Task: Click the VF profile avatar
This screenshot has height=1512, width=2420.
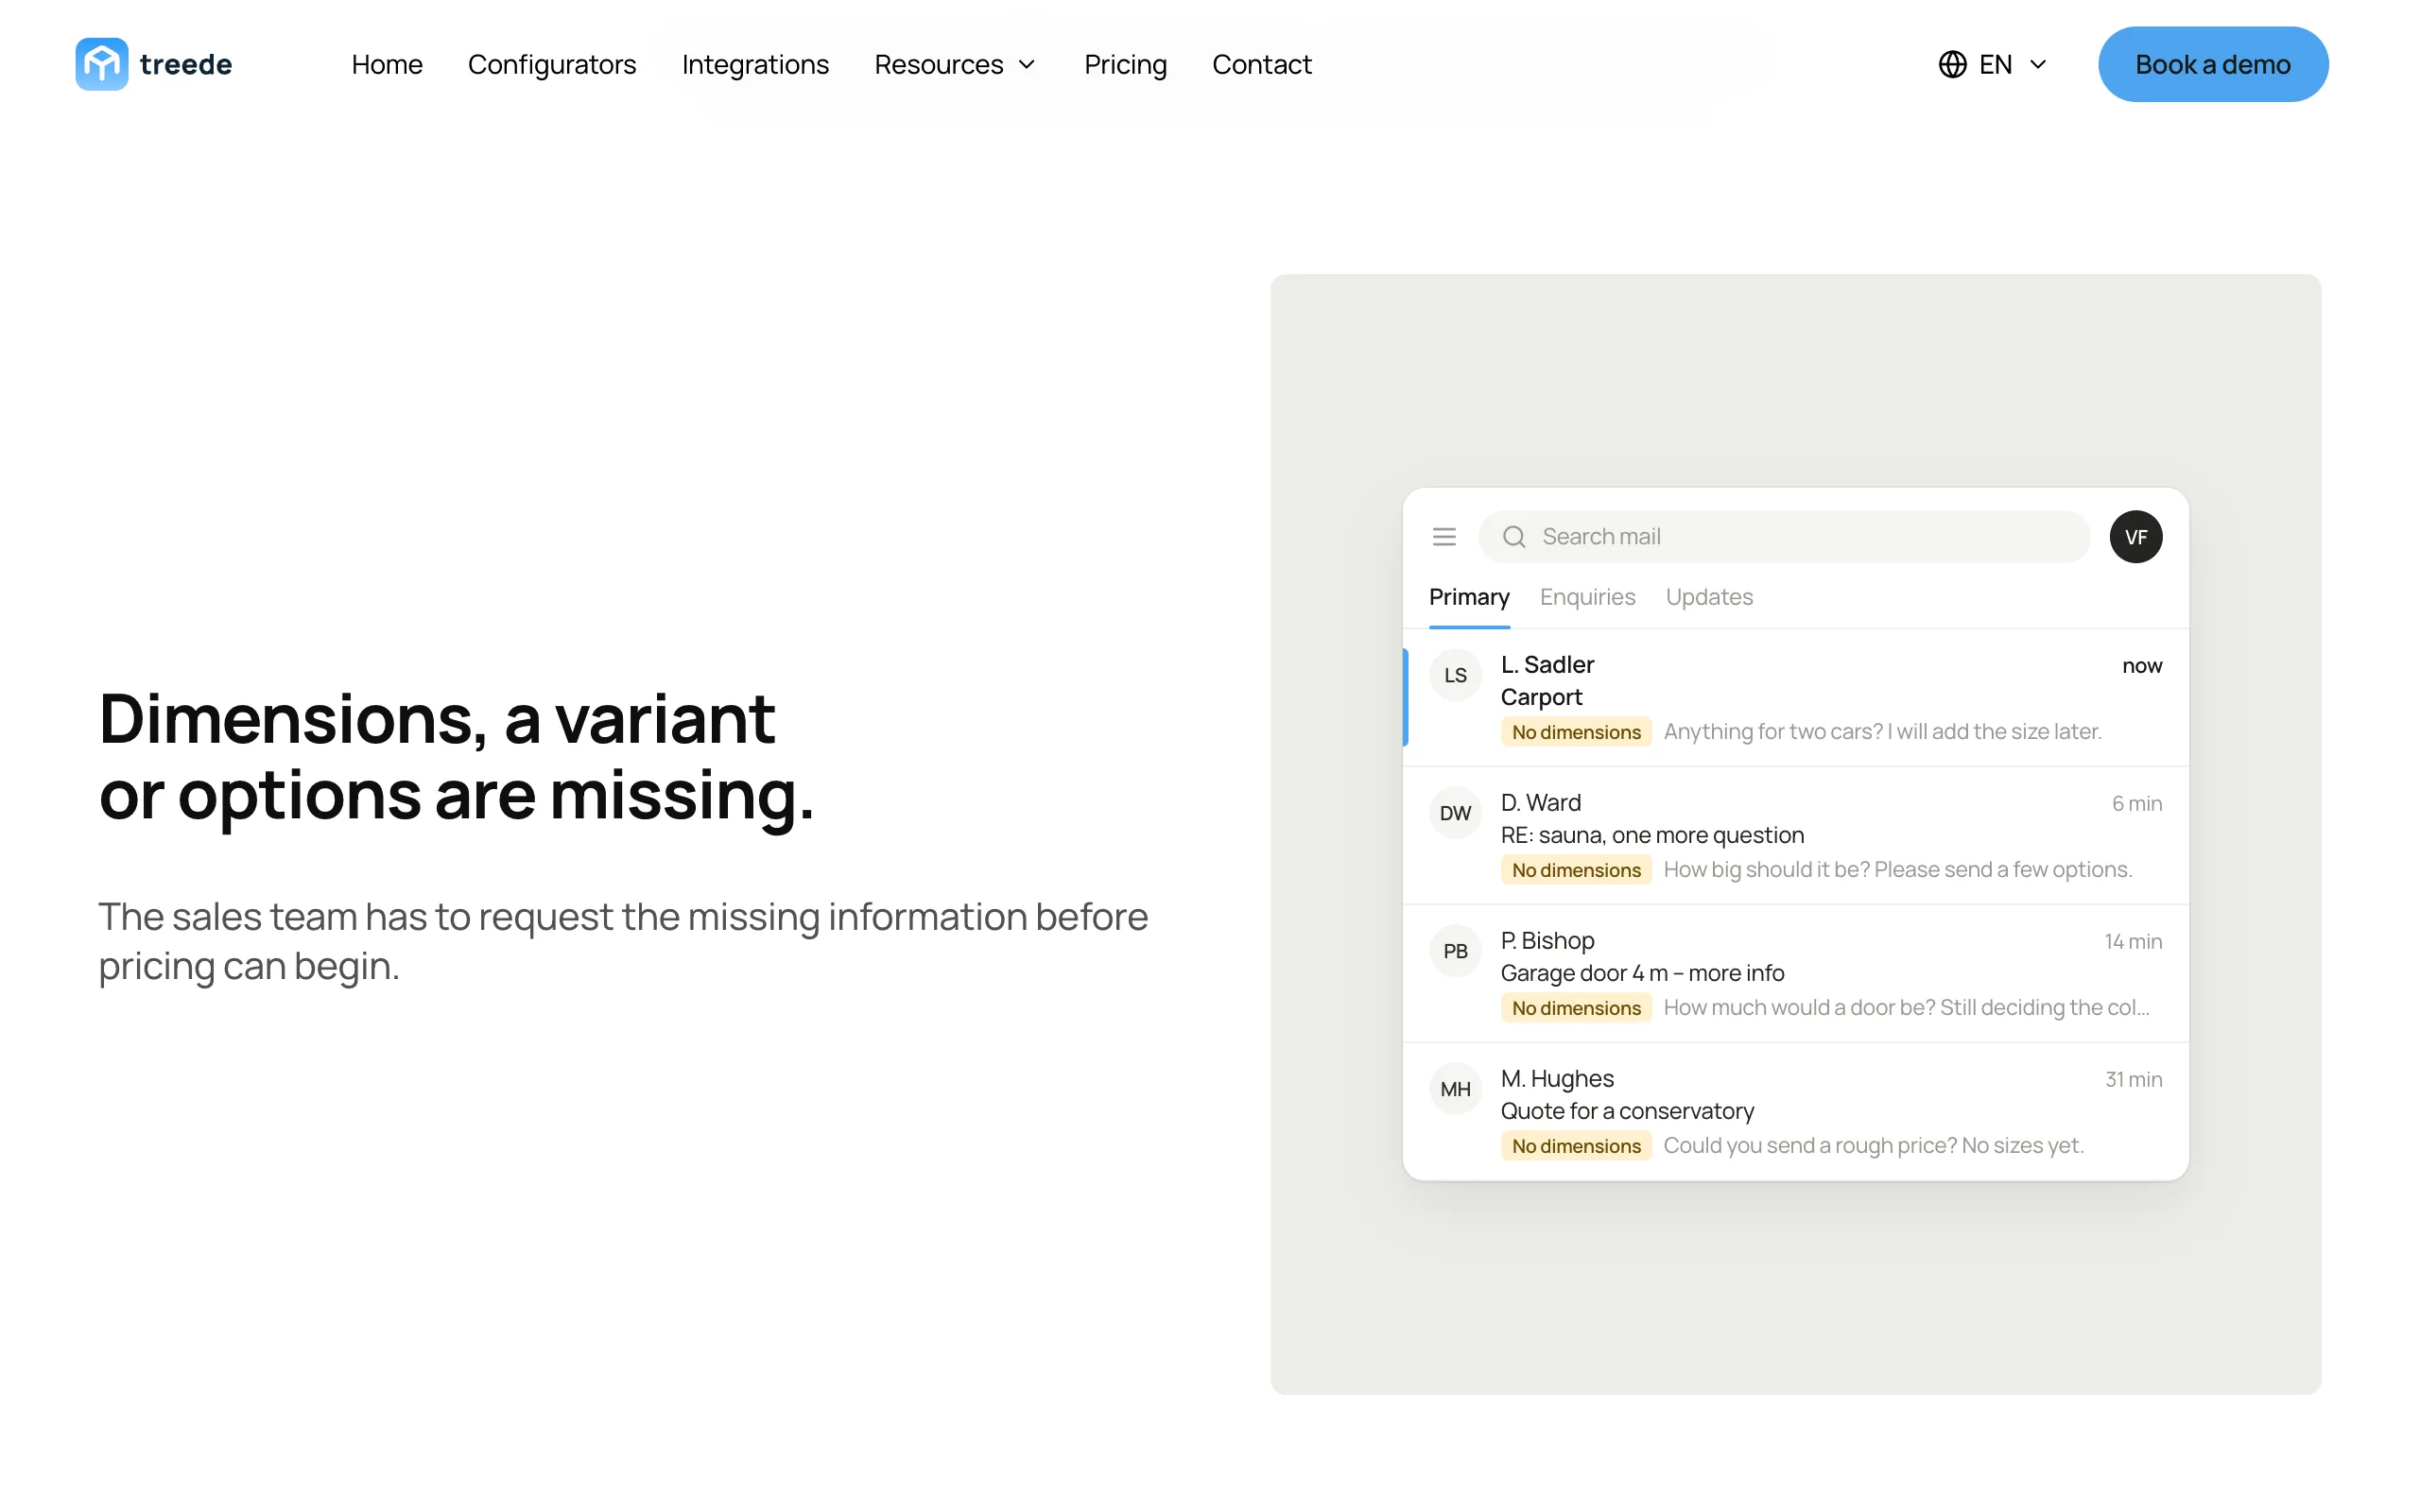Action: (2136, 537)
